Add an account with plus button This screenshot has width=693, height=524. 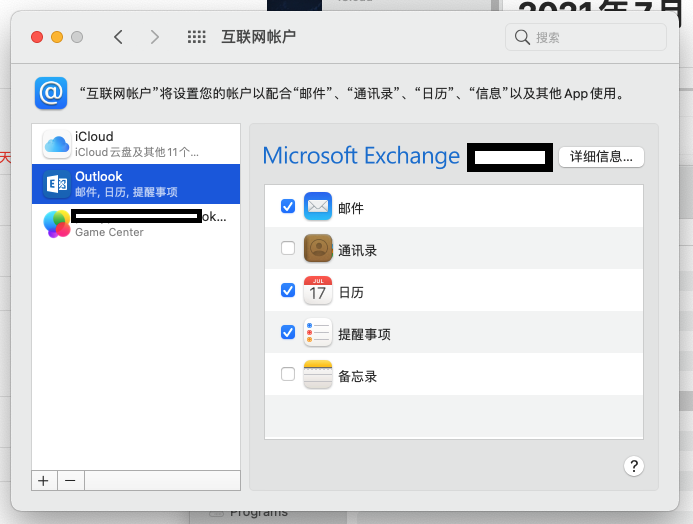pos(44,481)
